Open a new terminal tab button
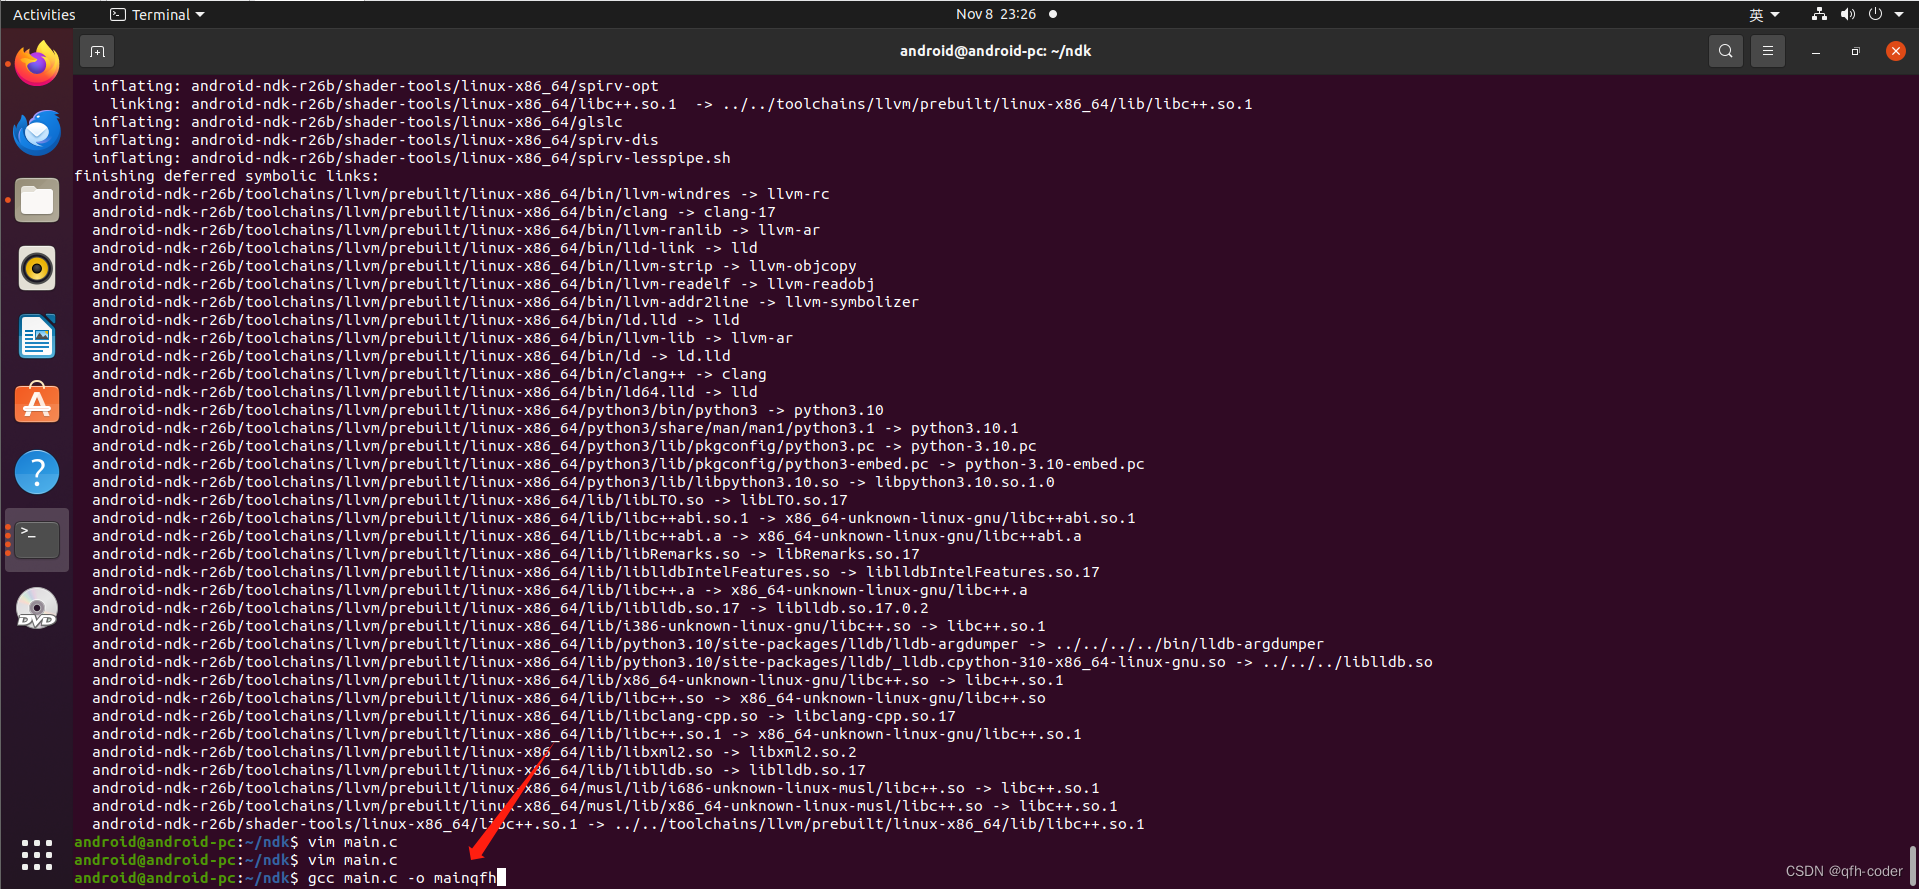1919x889 pixels. point(97,51)
